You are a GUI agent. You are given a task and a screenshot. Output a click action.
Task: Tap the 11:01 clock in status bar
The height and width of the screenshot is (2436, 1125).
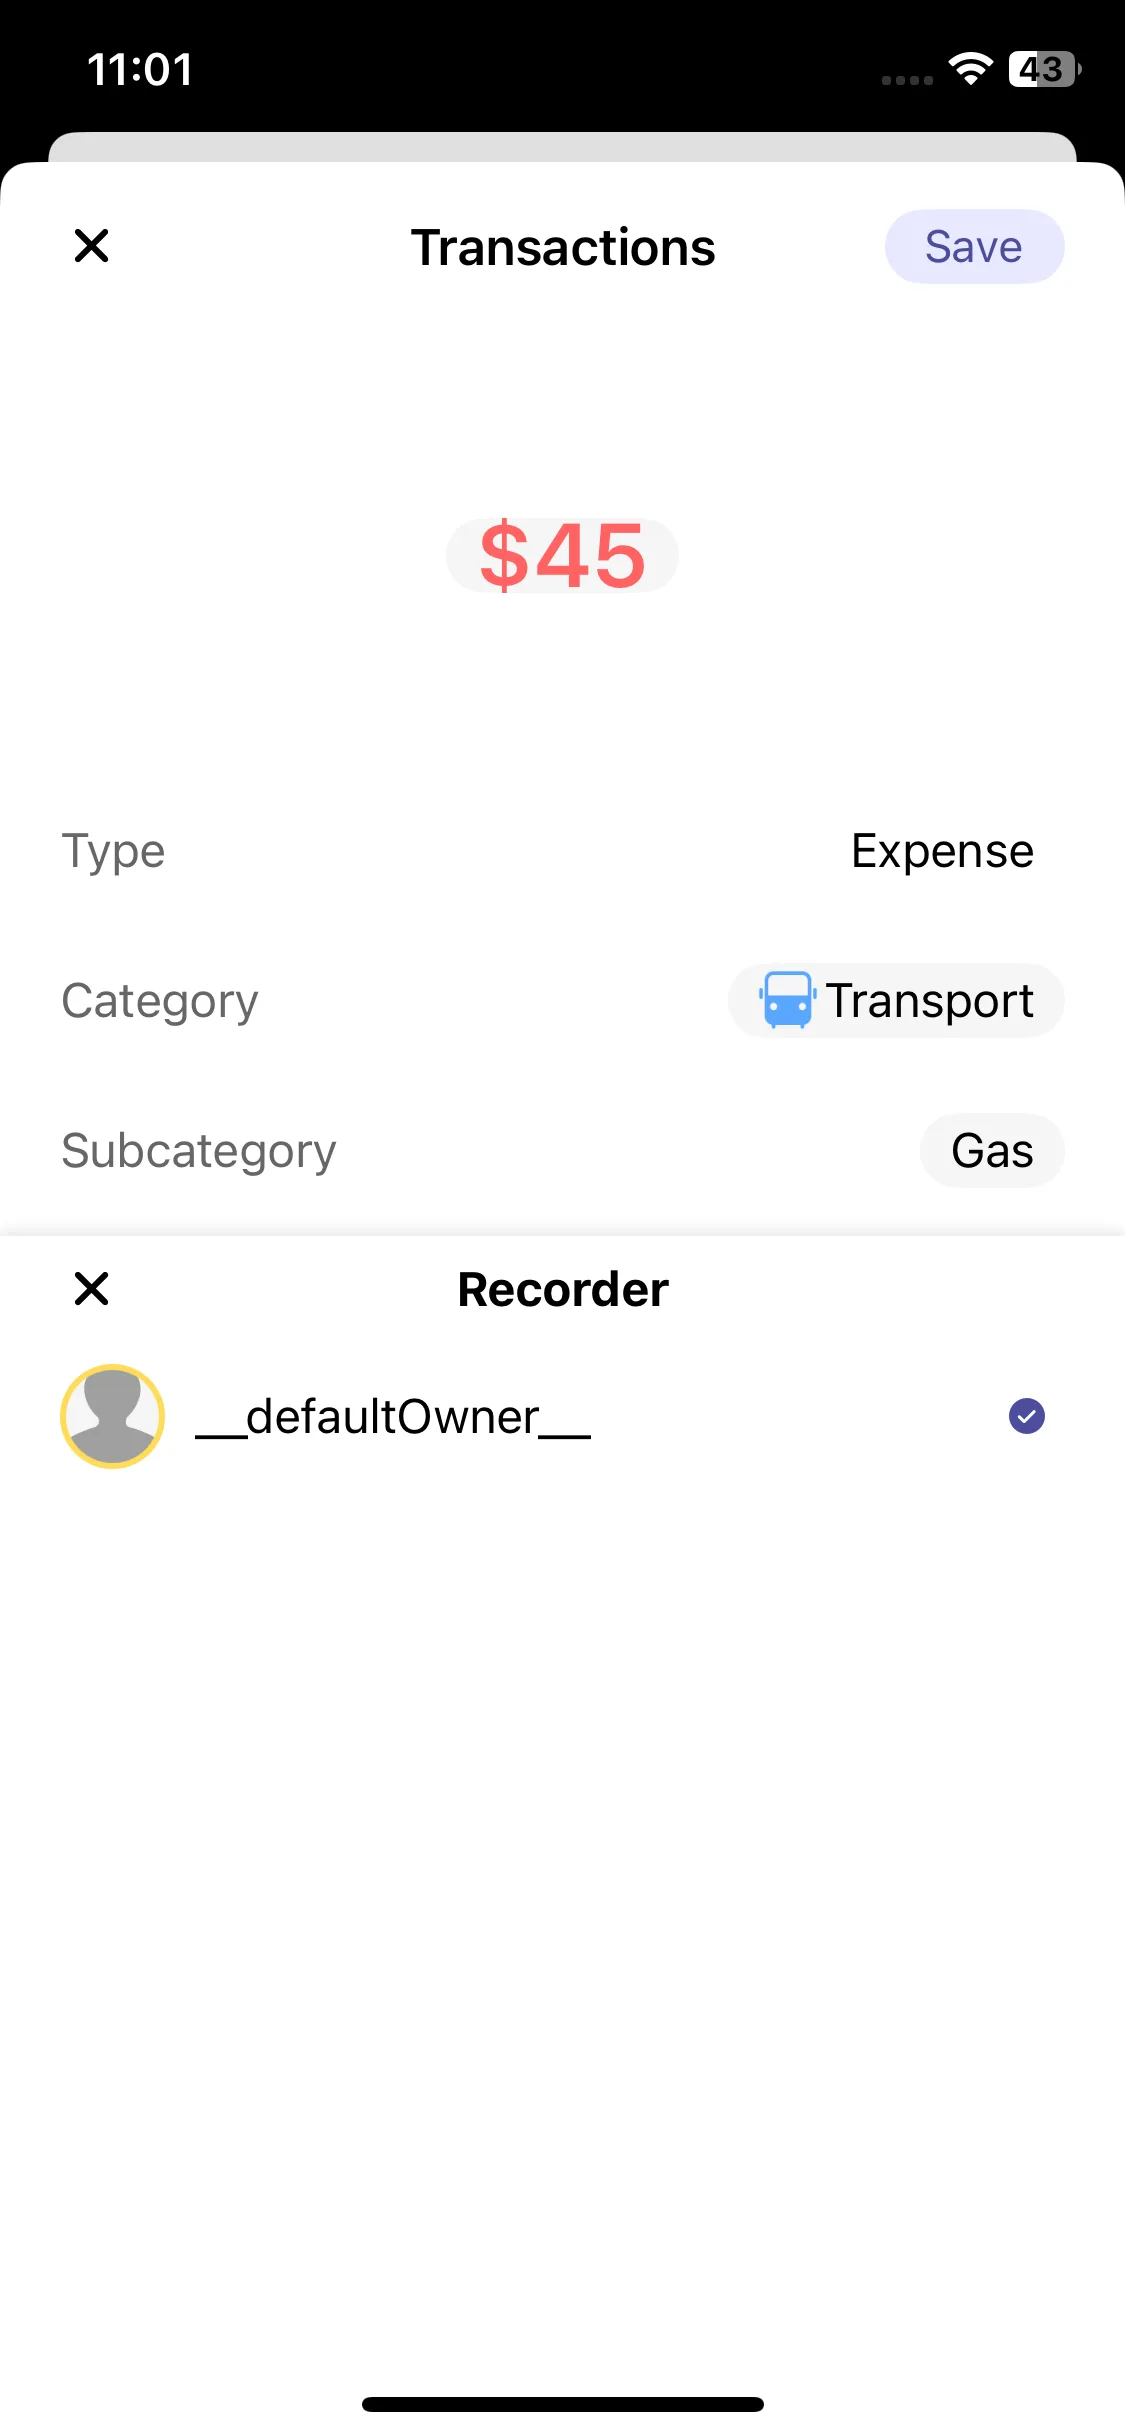point(140,70)
